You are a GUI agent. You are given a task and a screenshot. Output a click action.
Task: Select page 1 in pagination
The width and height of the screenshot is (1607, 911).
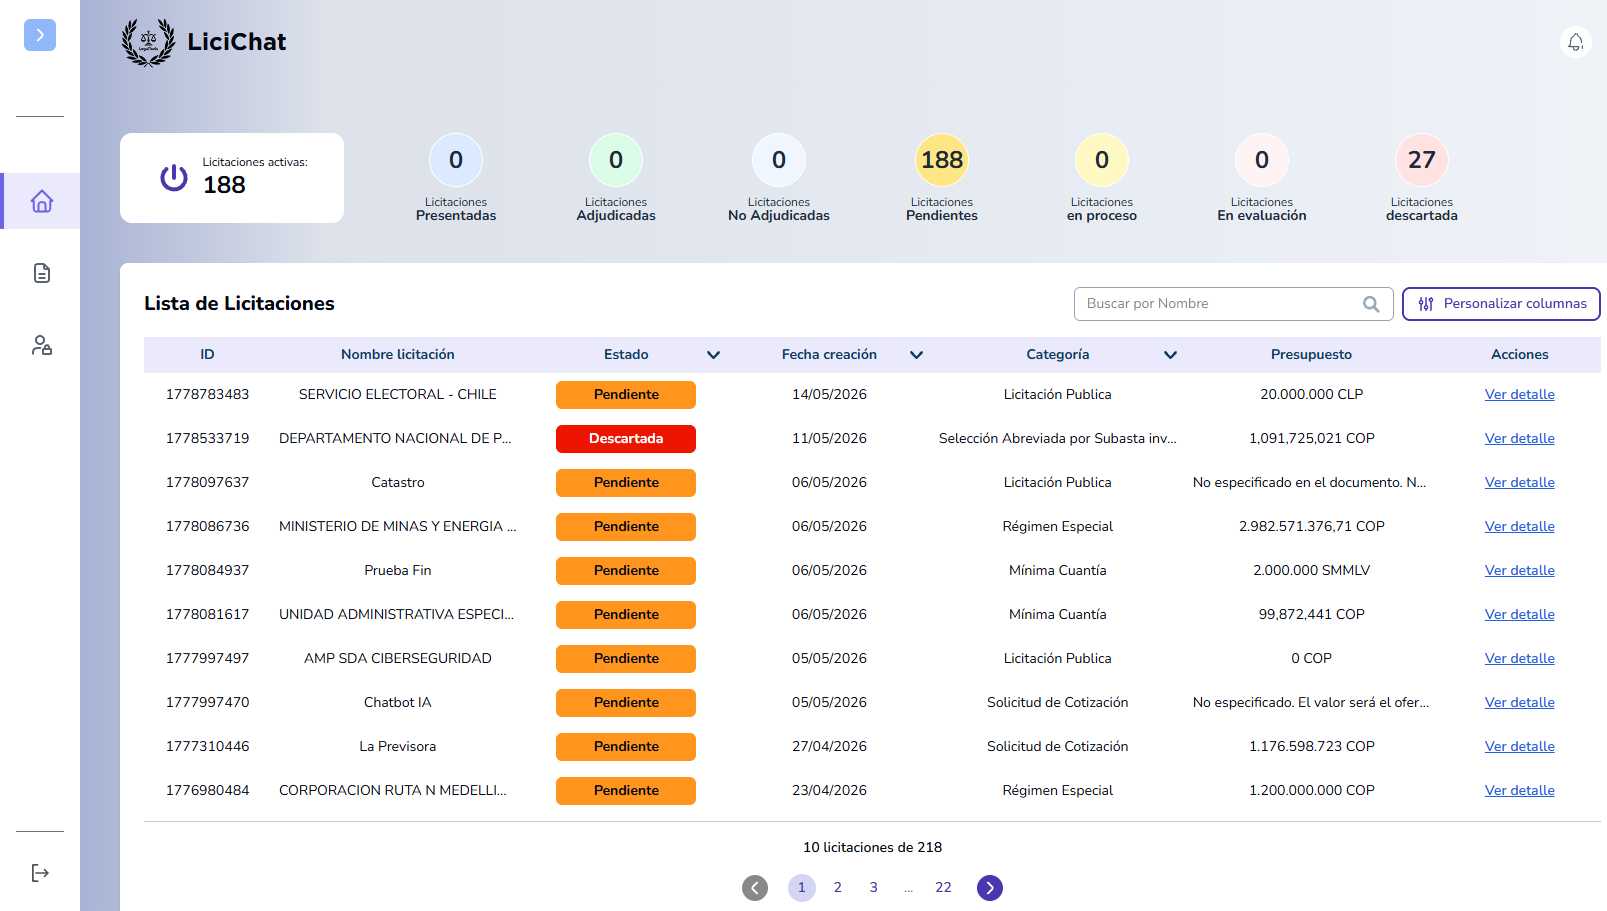point(802,887)
